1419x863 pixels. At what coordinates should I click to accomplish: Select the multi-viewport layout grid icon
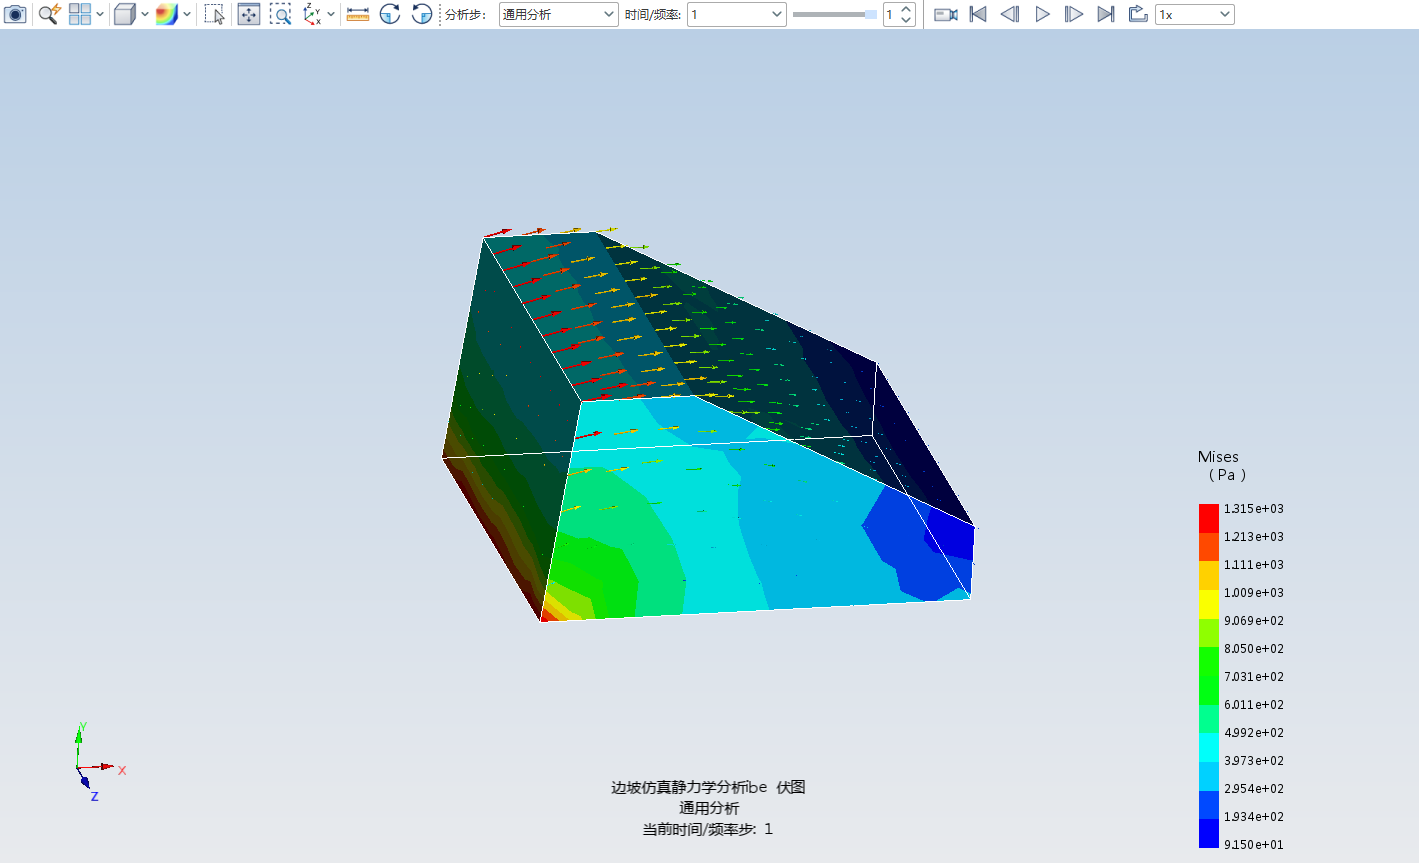point(80,14)
